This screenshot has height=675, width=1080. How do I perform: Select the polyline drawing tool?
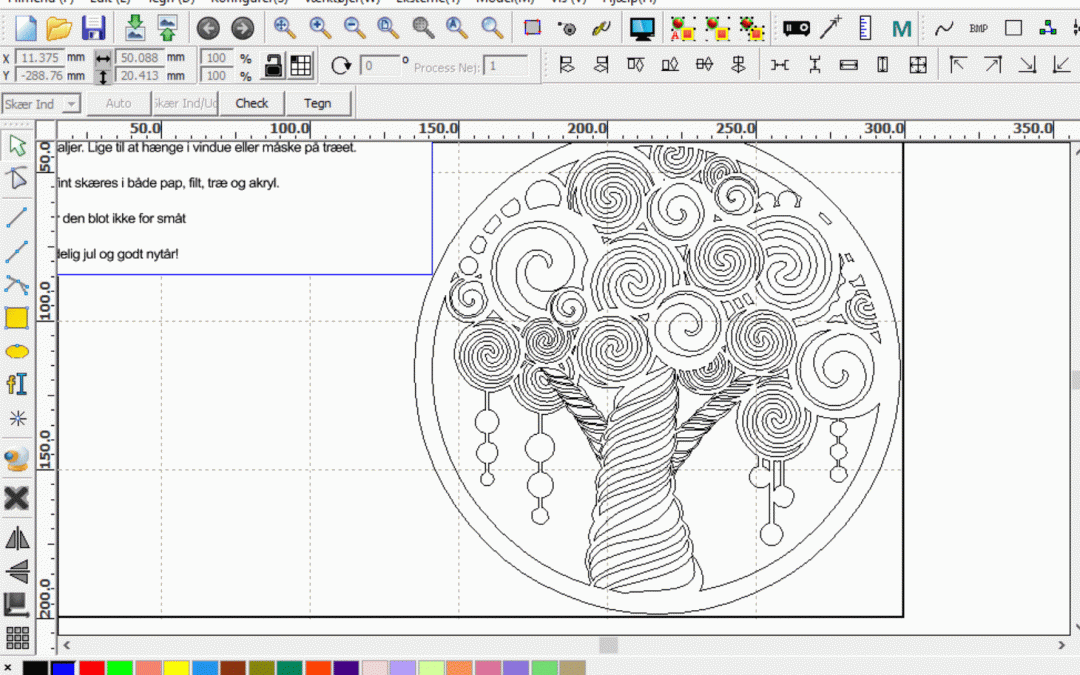[x=17, y=251]
